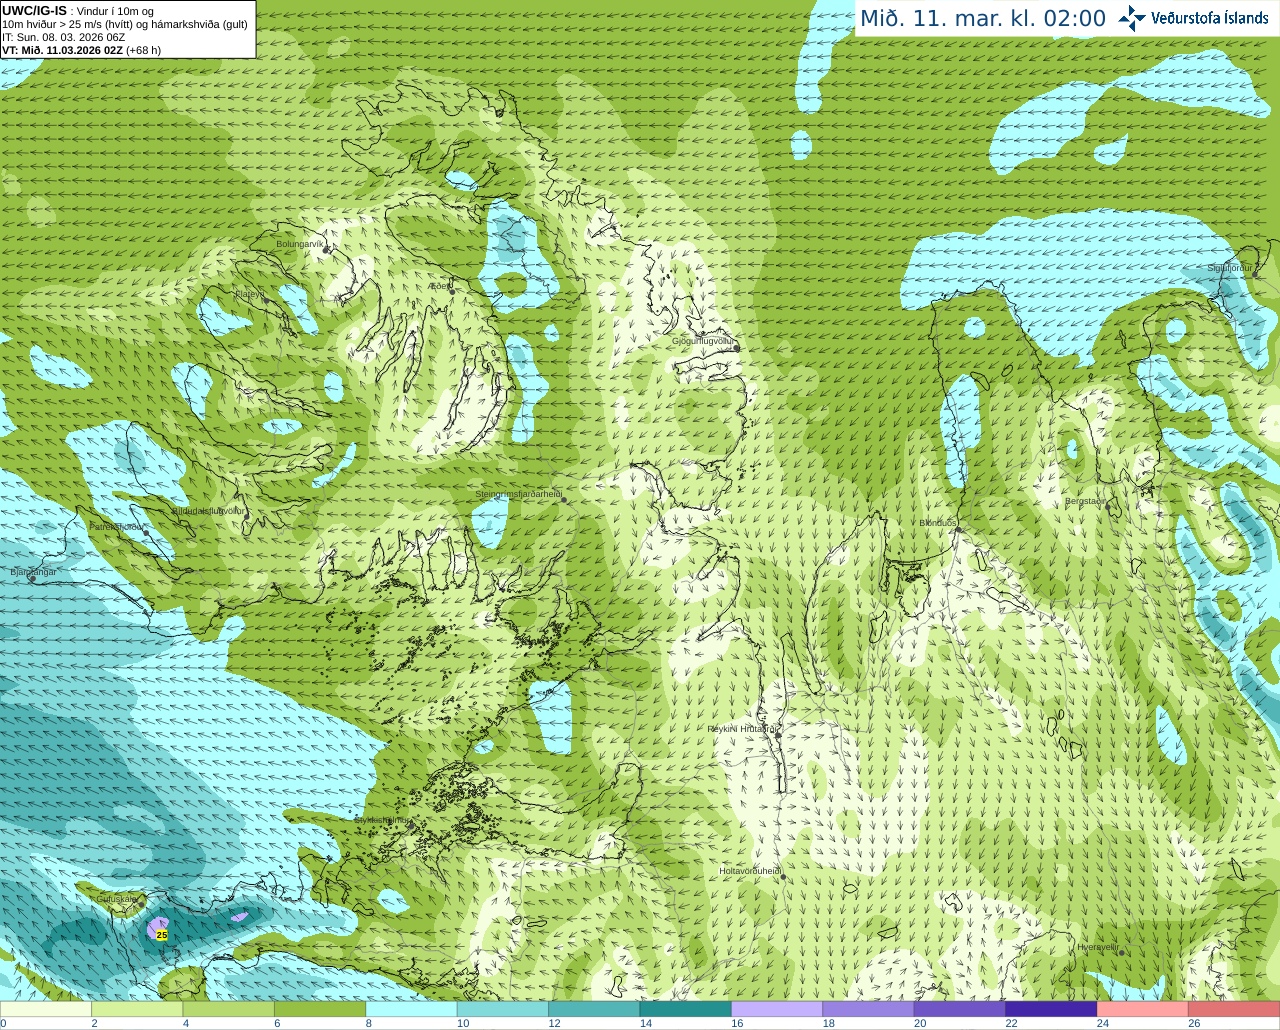Click the yellow 25 gust marker
Viewport: 1280px width, 1030px height.
(x=162, y=935)
